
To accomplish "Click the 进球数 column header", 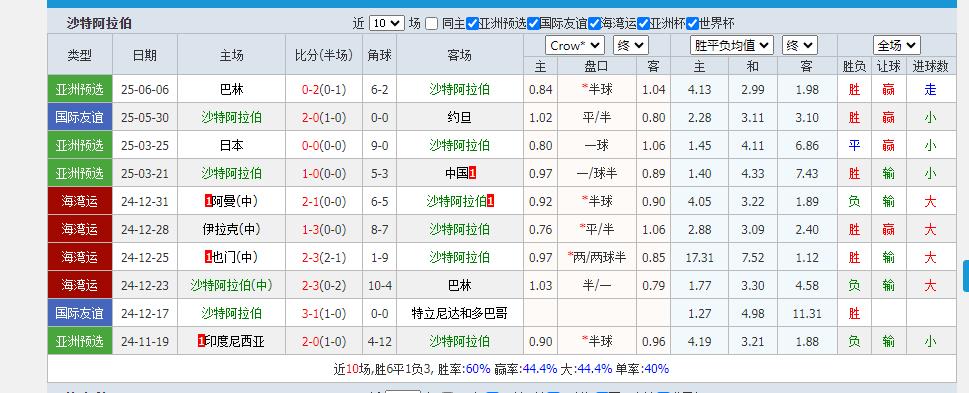I will [931, 66].
